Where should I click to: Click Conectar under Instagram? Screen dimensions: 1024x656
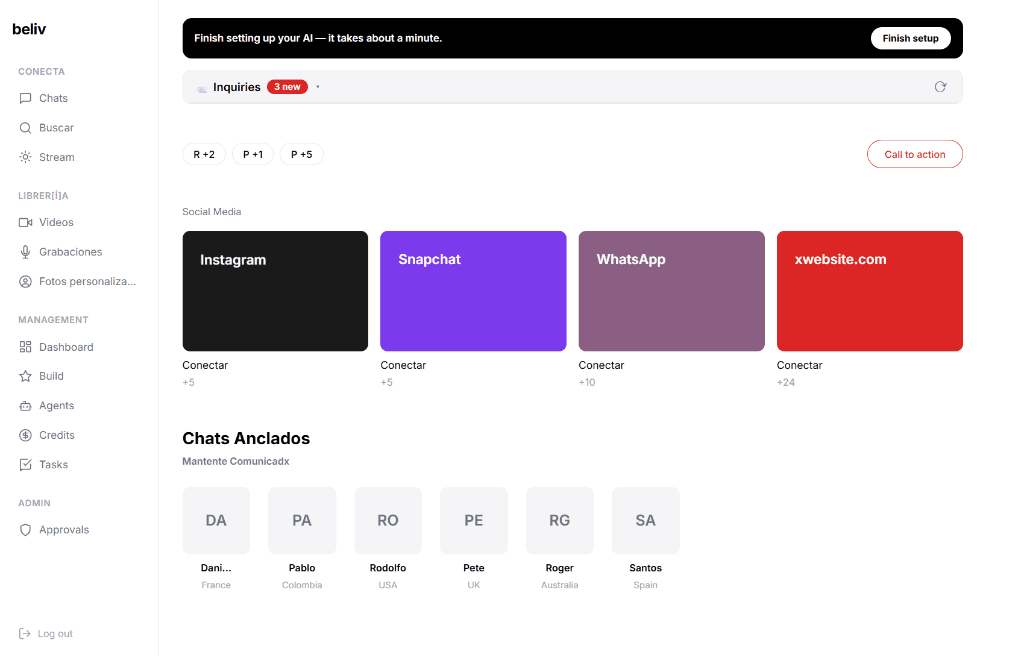pyautogui.click(x=205, y=365)
